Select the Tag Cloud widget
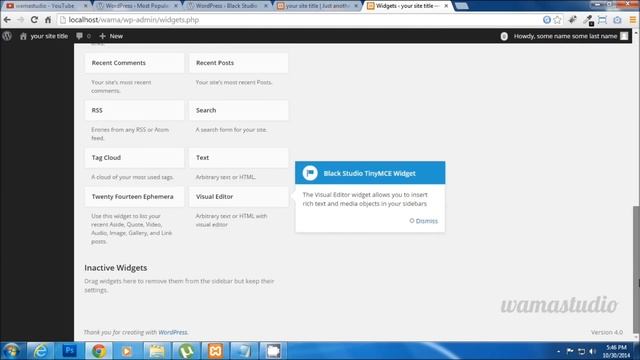Image resolution: width=640 pixels, height=360 pixels. click(x=134, y=158)
